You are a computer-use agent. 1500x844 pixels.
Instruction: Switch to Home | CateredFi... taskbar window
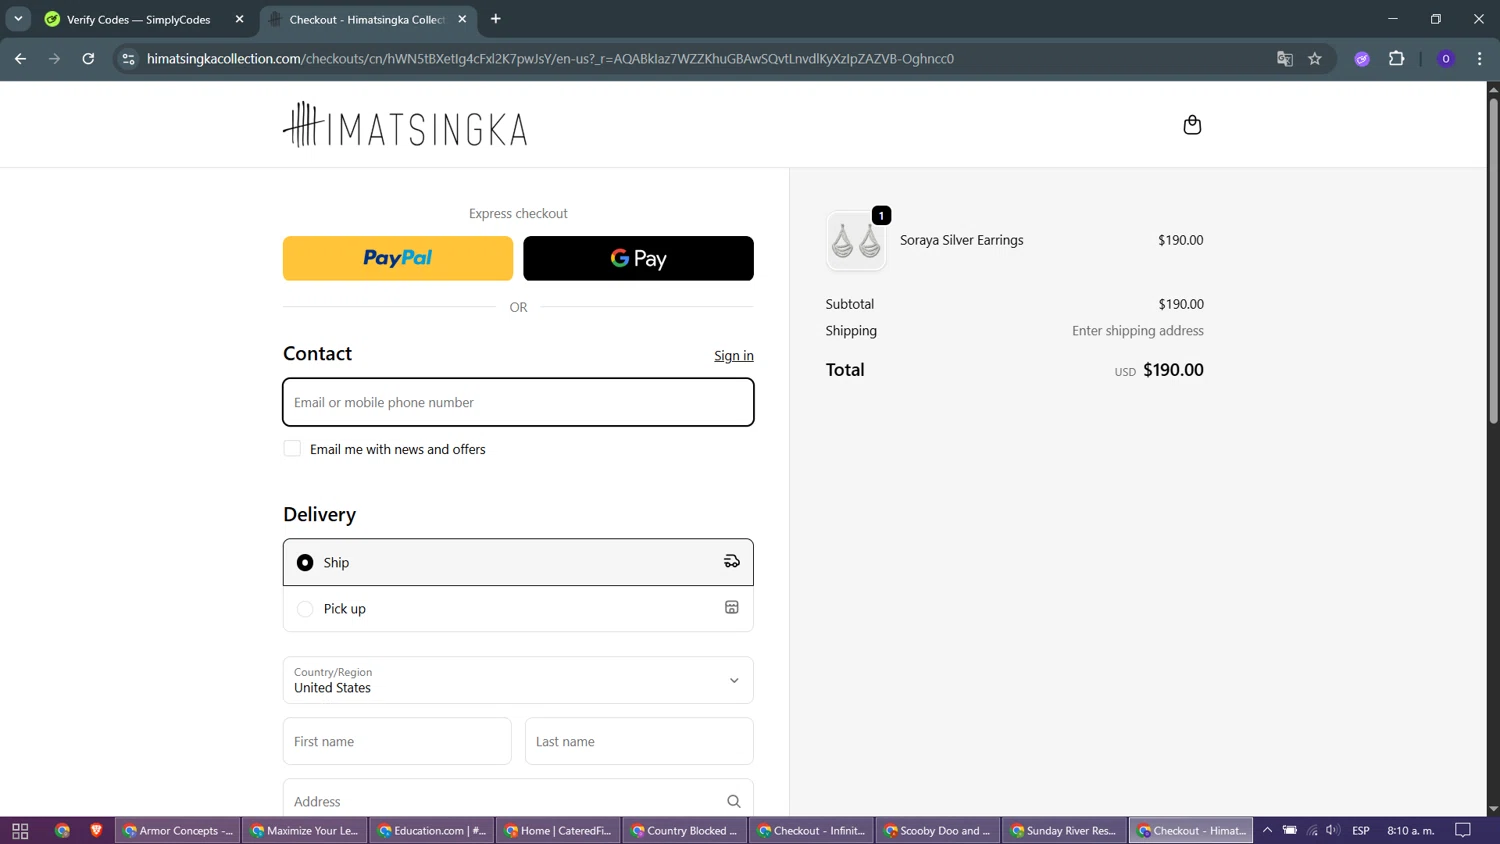coord(558,831)
